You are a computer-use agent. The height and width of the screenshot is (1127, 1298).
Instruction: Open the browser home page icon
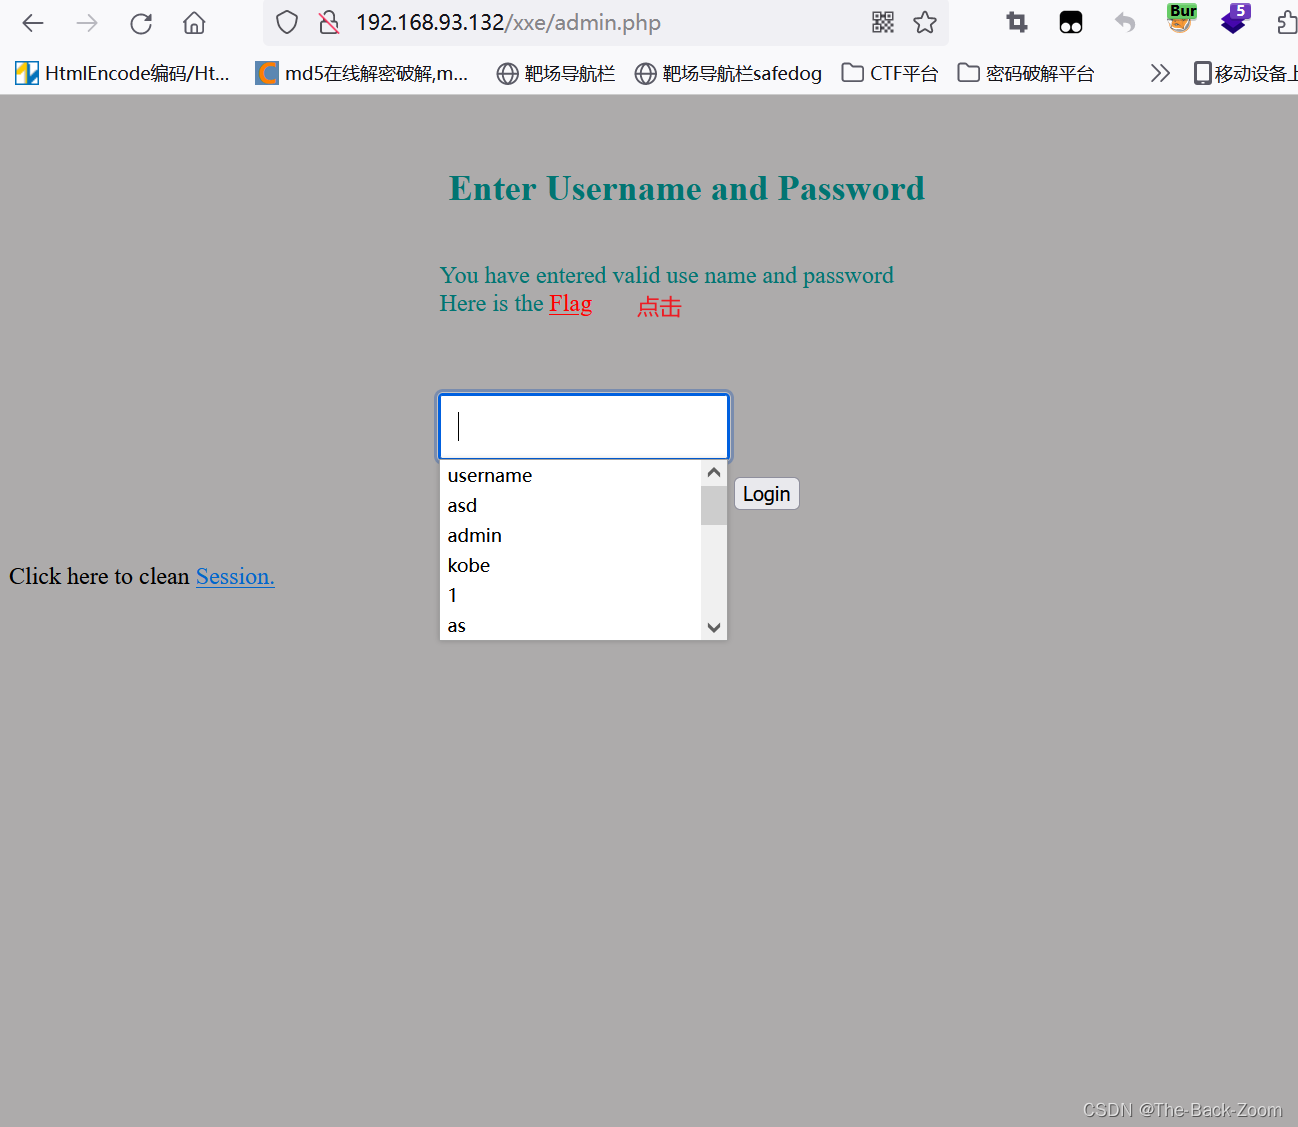(194, 23)
